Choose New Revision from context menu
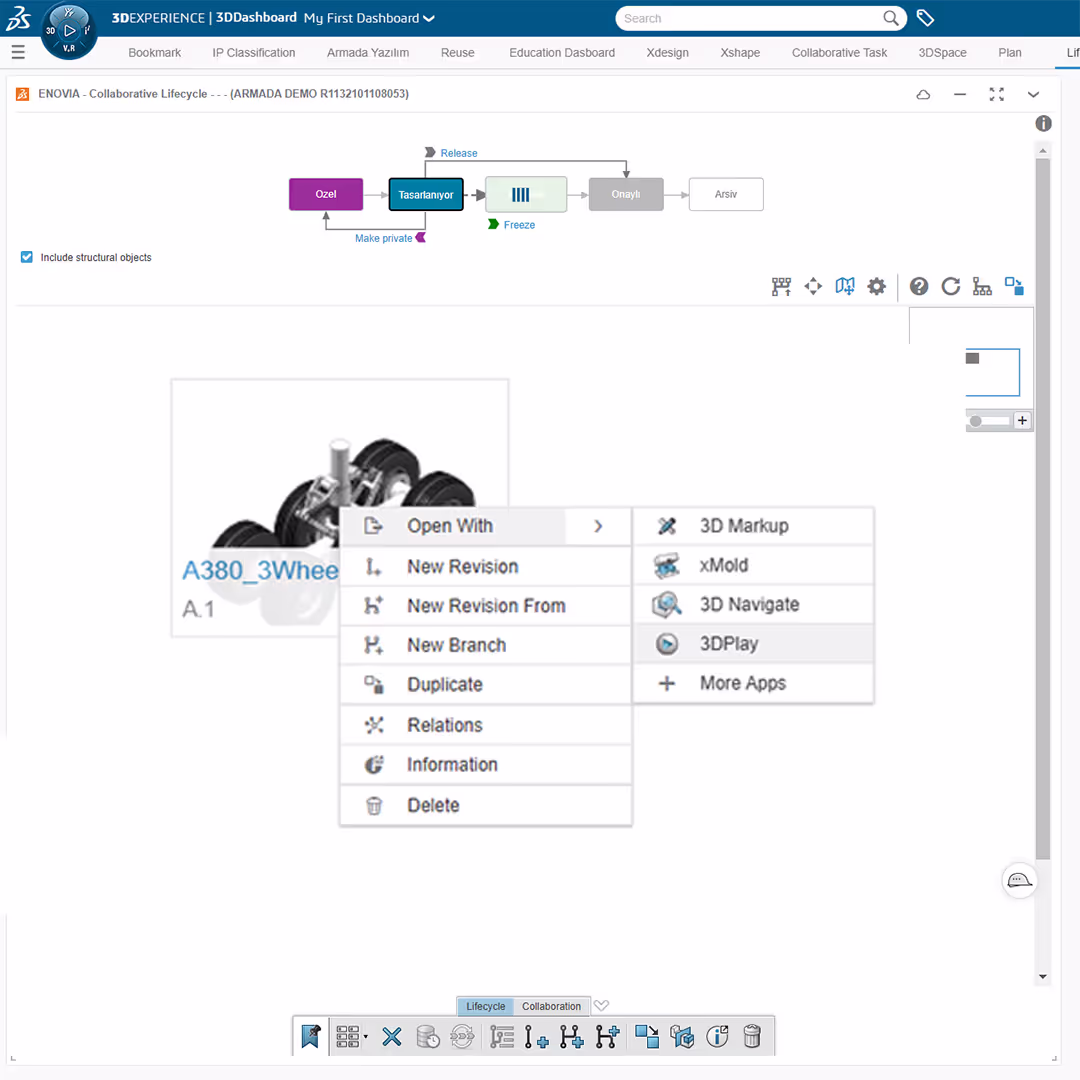 486,566
